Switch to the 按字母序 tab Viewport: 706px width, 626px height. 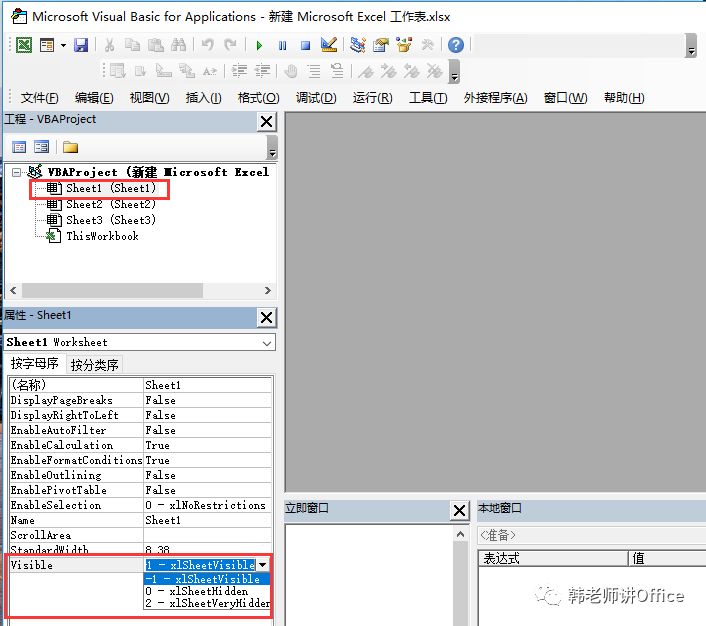click(35, 363)
